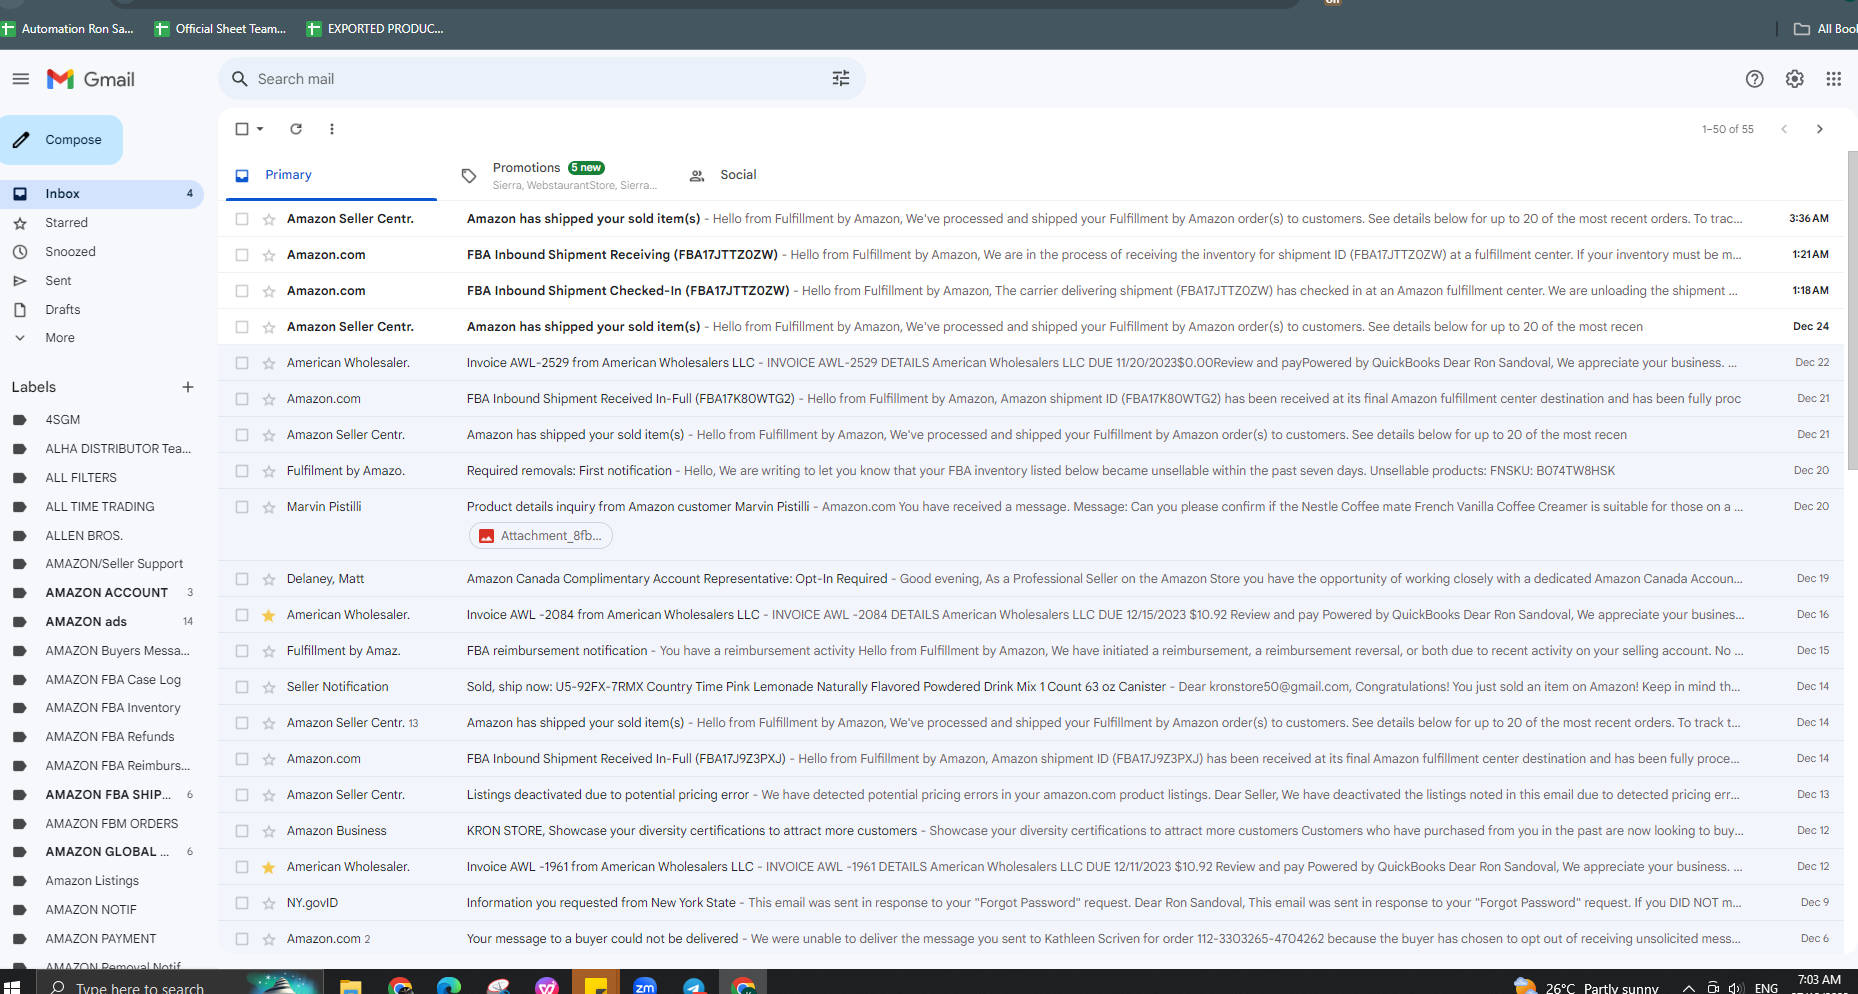Open the All Bookmarks folder
Image resolution: width=1858 pixels, height=994 pixels.
point(1825,29)
